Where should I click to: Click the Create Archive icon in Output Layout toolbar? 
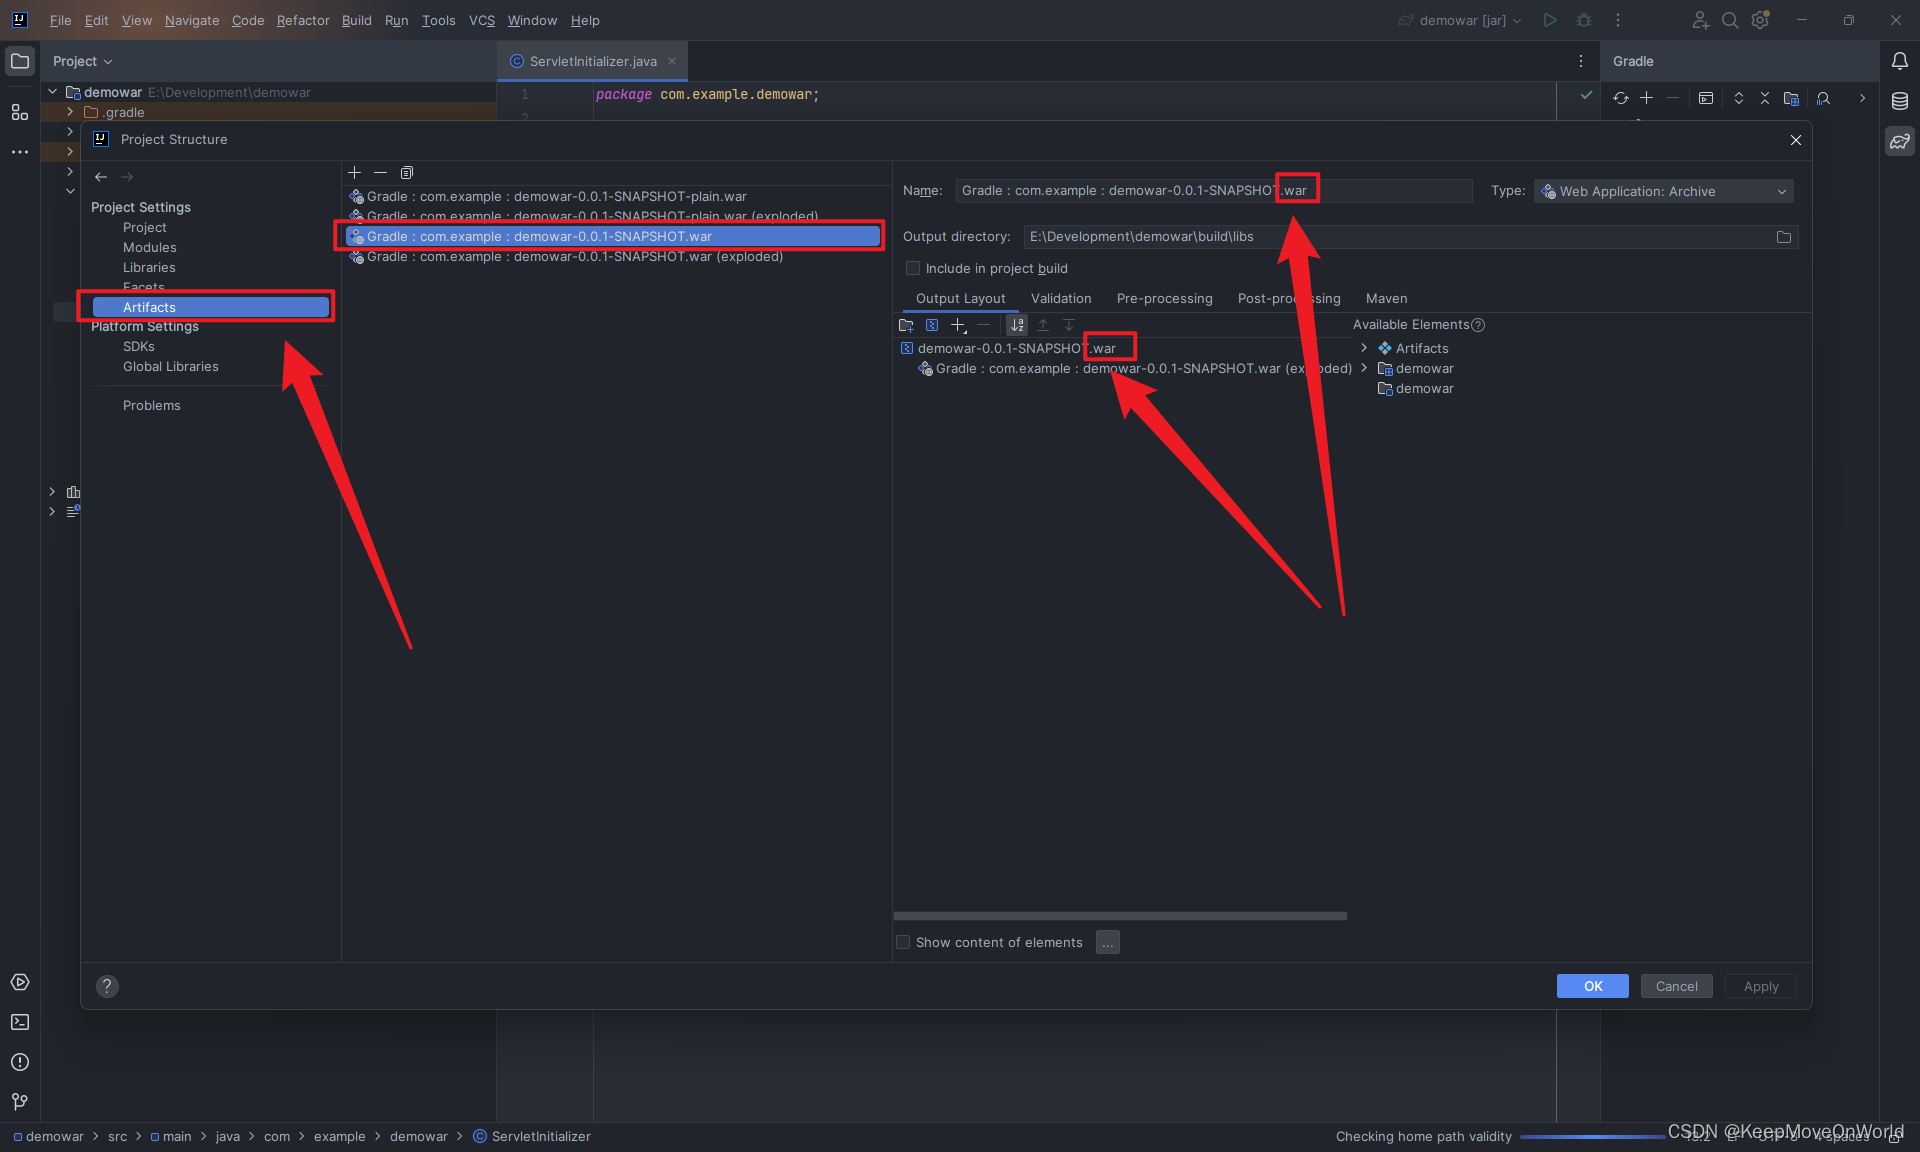point(932,325)
